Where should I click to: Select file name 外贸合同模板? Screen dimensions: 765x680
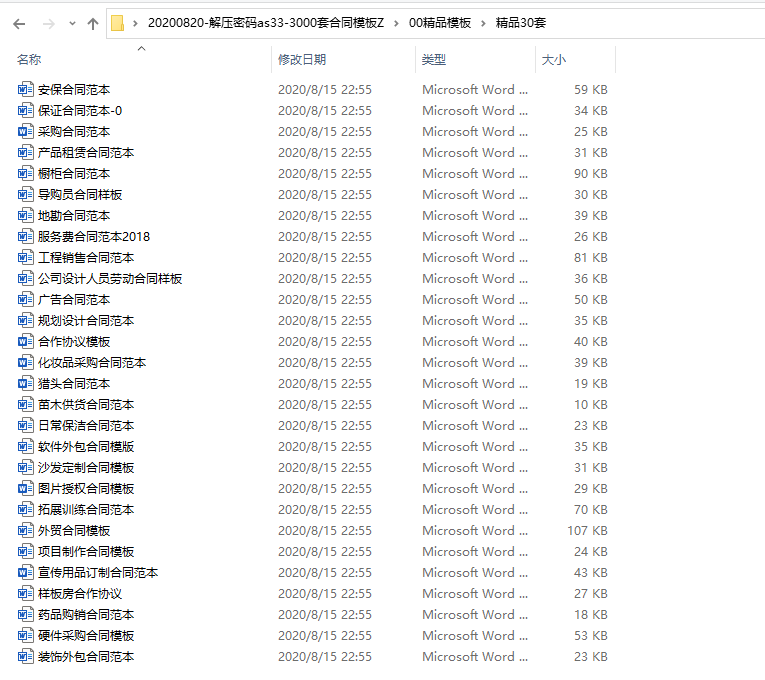pyautogui.click(x=74, y=530)
